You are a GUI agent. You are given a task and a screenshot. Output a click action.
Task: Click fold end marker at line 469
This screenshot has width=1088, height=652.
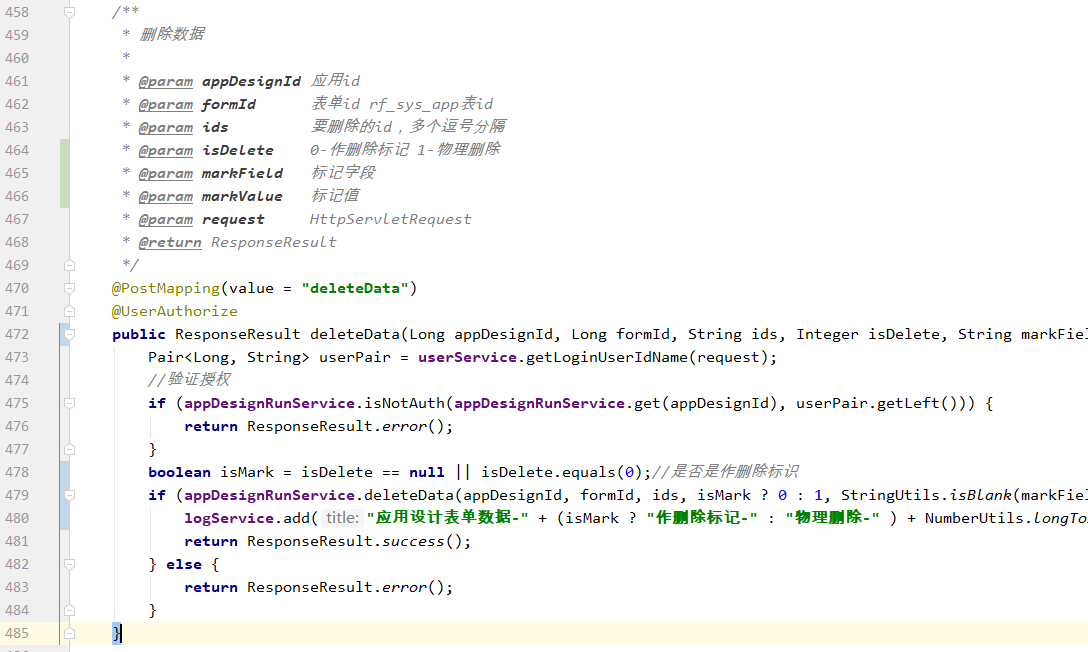(x=70, y=265)
